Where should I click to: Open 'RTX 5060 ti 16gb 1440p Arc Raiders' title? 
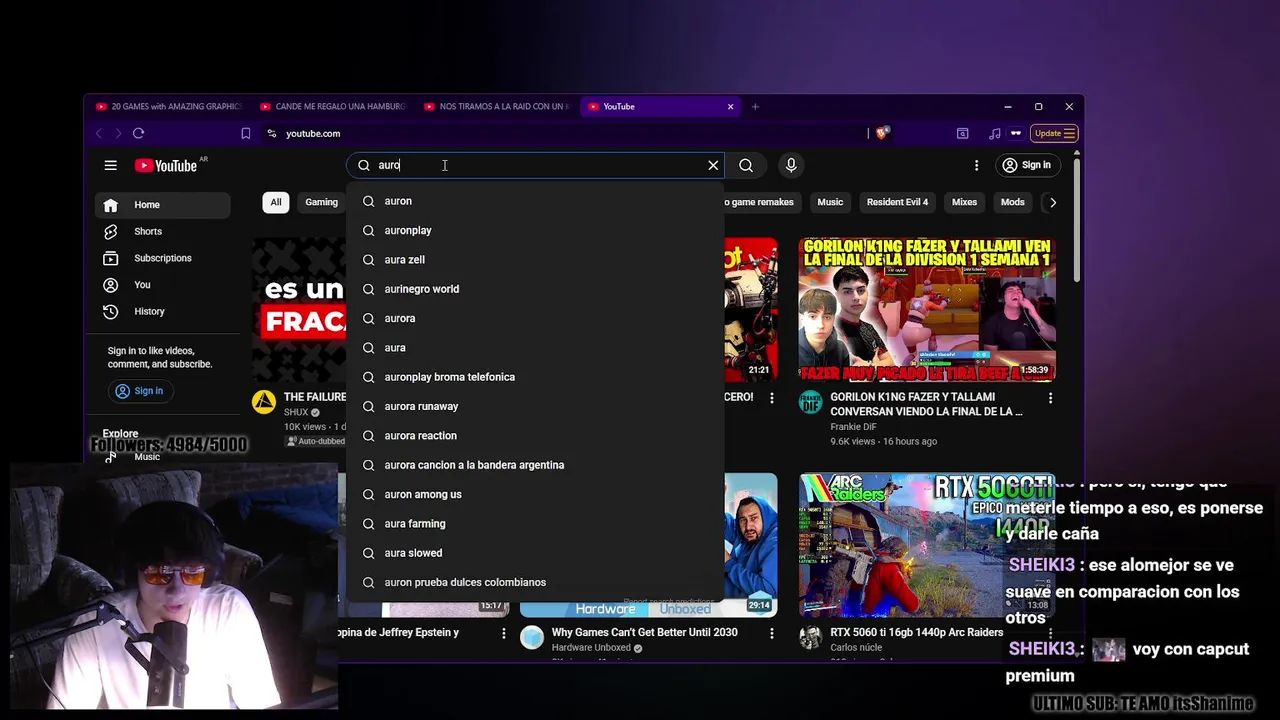pyautogui.click(x=917, y=633)
